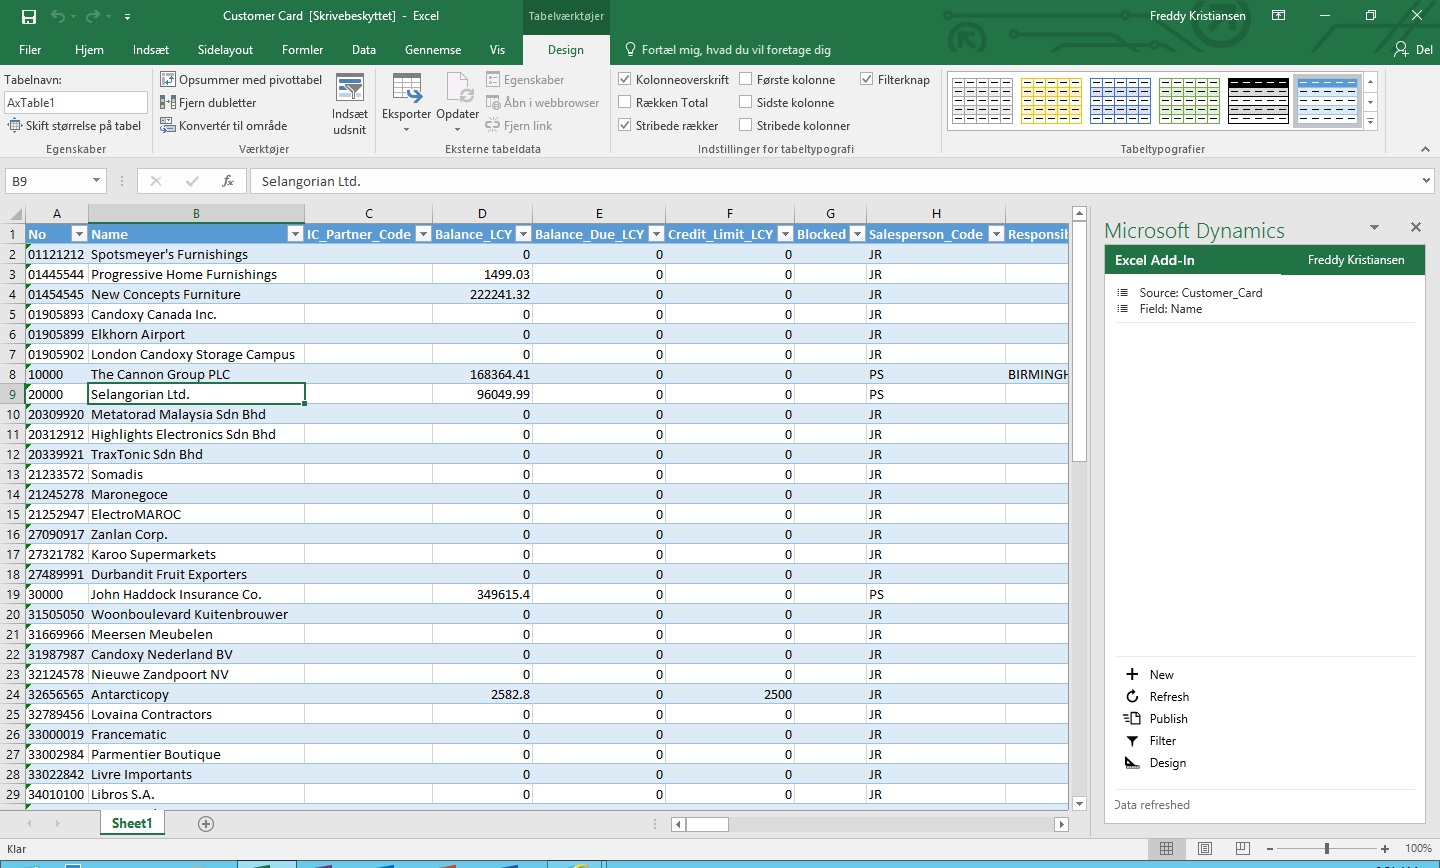Expand the Name Box dropdown arrow
The image size is (1440, 868).
click(x=97, y=181)
